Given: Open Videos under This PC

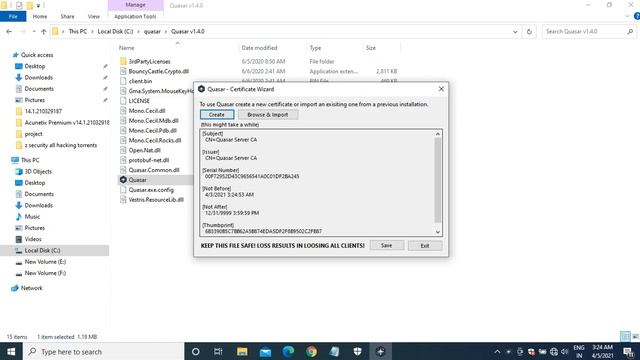Looking at the screenshot, I should pyautogui.click(x=33, y=239).
